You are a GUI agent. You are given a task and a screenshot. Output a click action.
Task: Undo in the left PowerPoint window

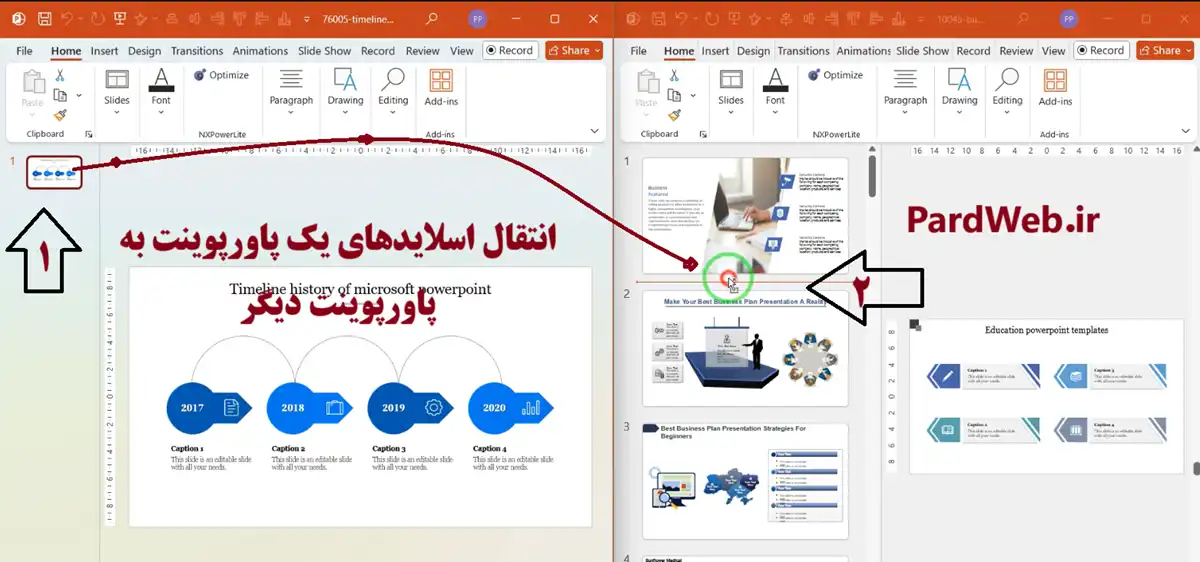coord(68,19)
